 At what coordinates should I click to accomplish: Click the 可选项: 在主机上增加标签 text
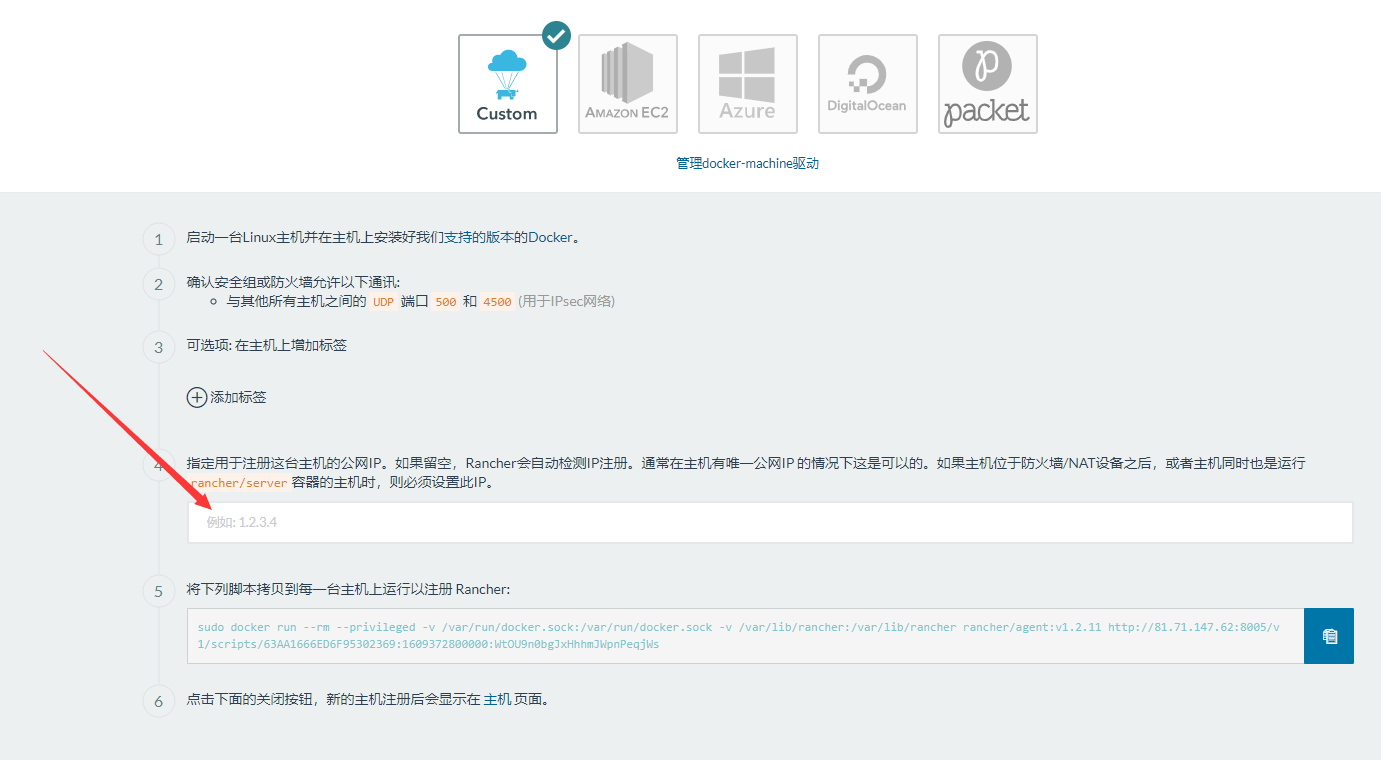click(x=267, y=345)
